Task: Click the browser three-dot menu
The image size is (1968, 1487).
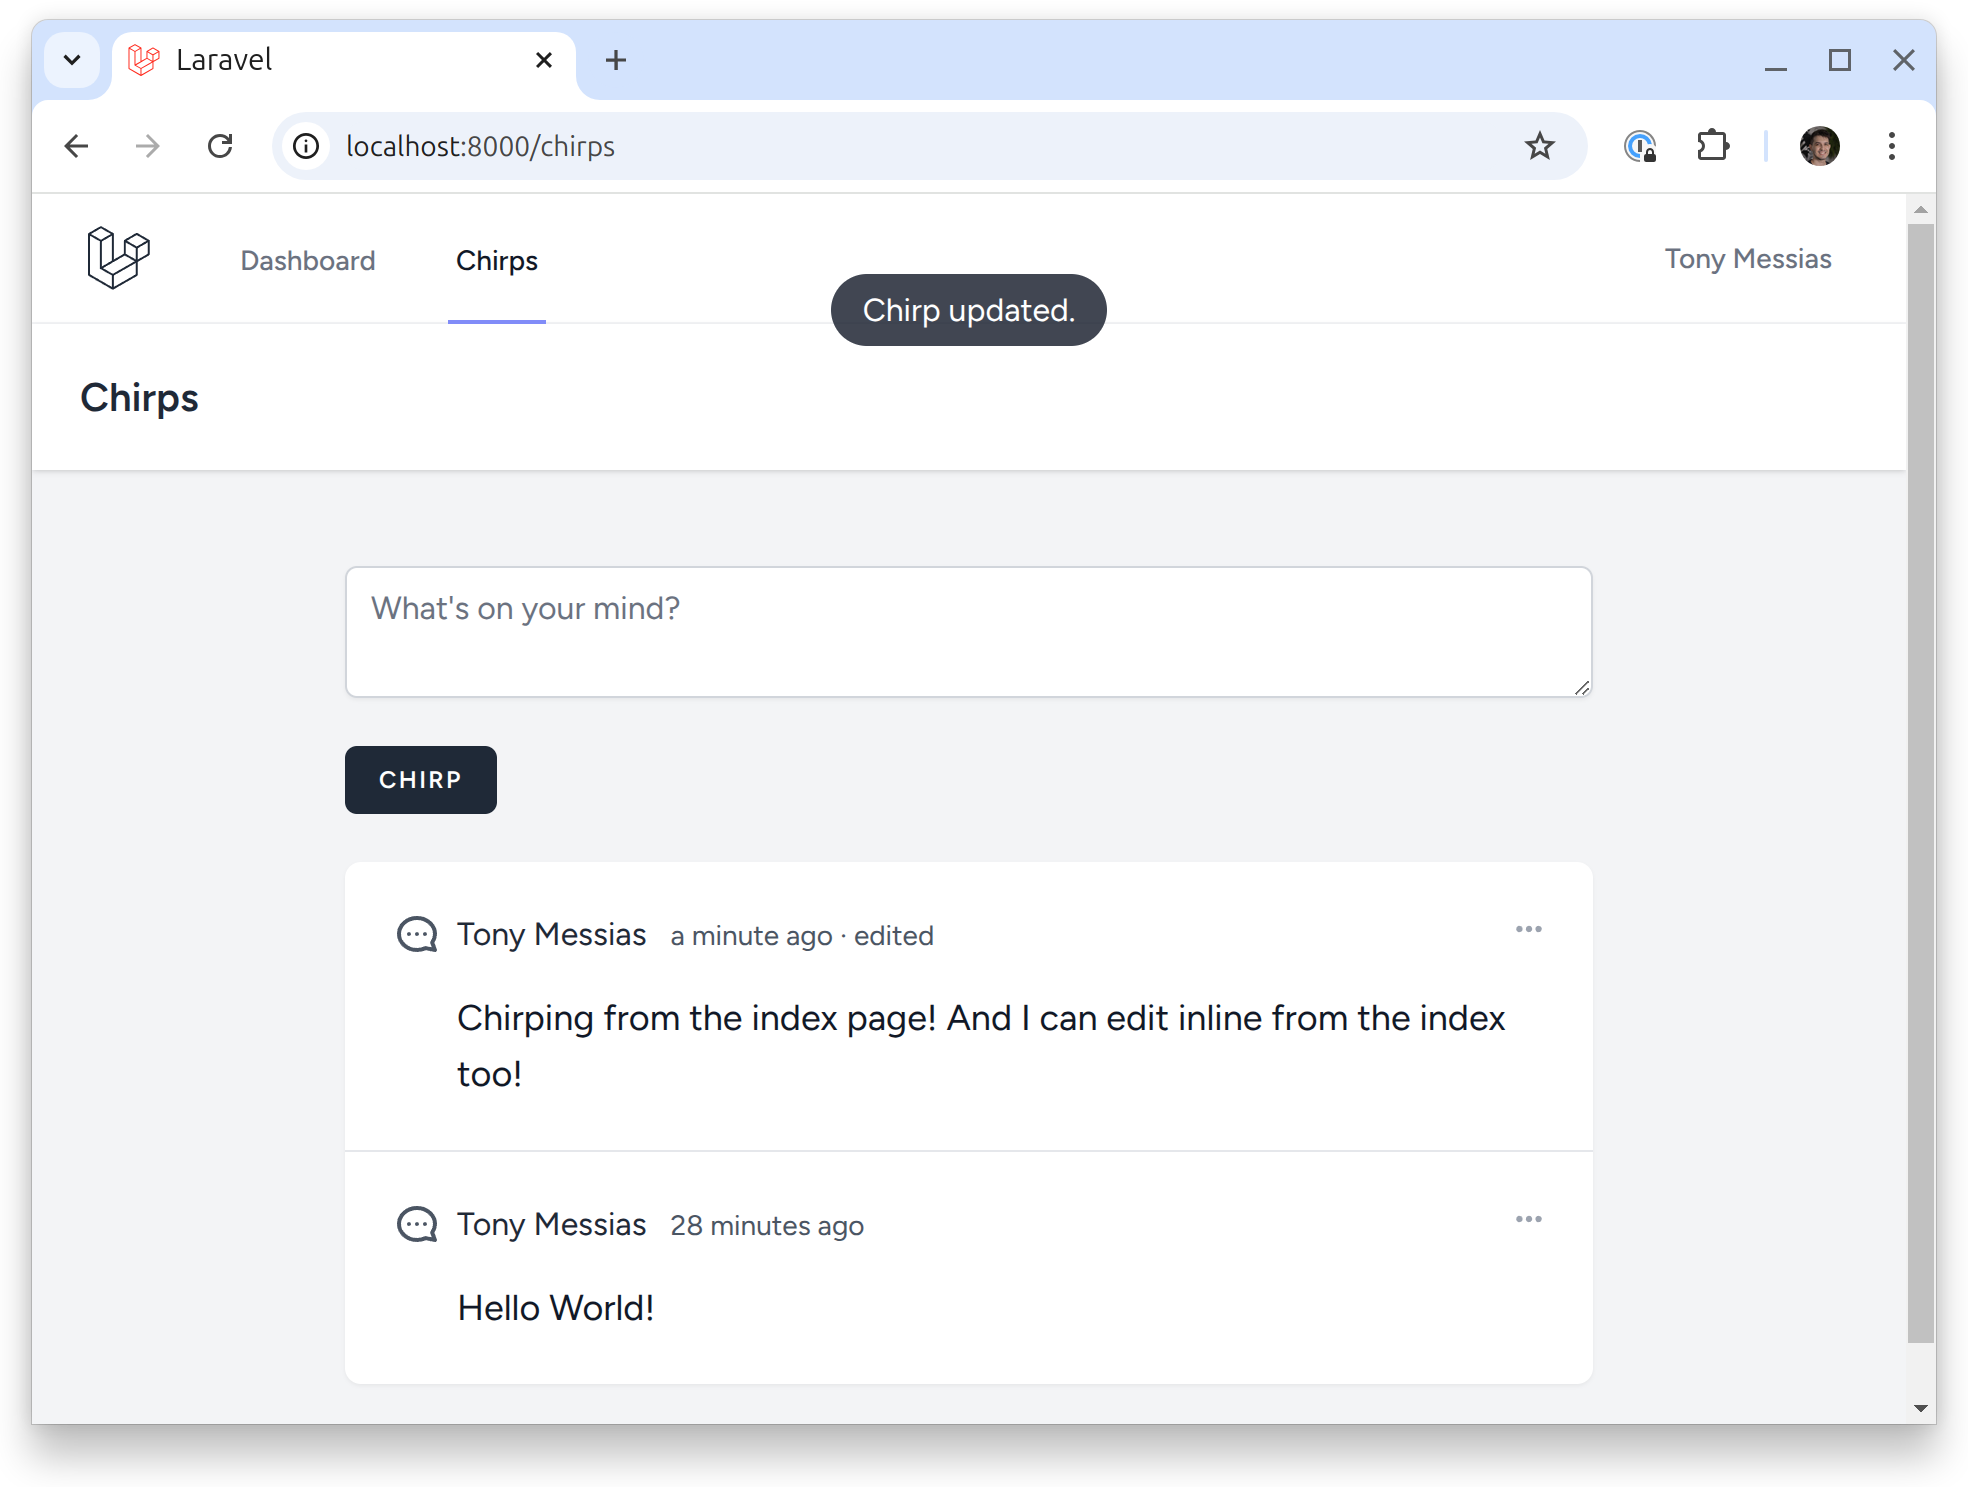Action: pyautogui.click(x=1891, y=147)
